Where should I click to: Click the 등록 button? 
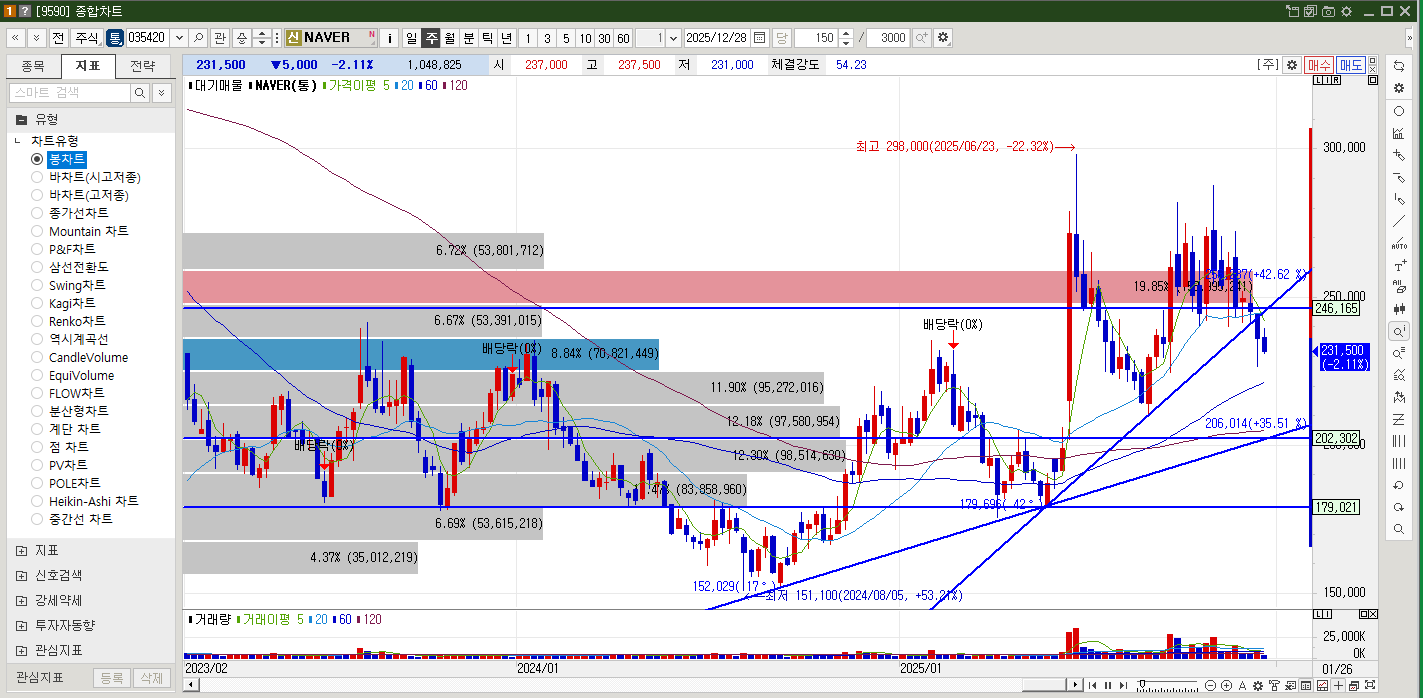point(112,678)
